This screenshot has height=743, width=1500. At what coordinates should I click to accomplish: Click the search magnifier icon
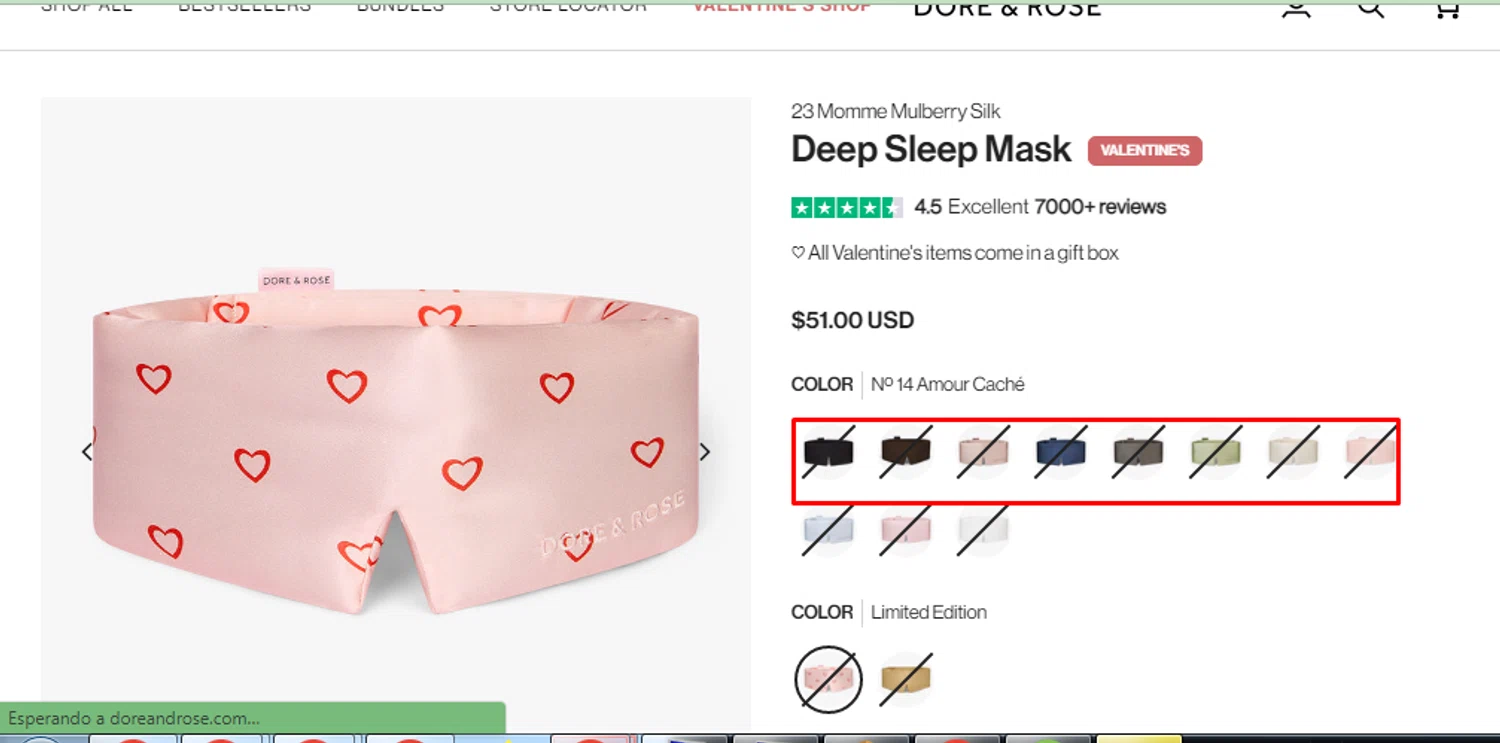click(1370, 8)
